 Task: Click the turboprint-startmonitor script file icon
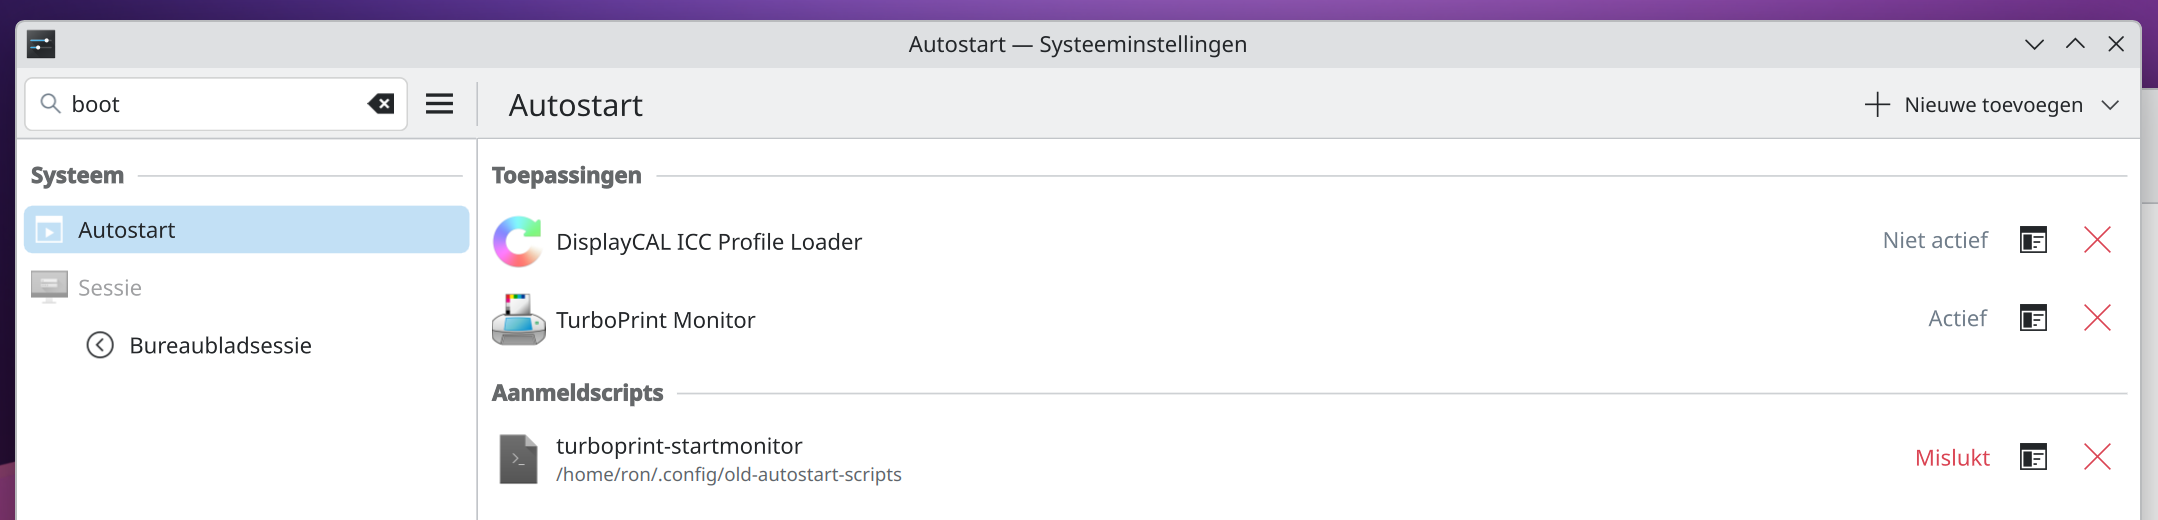tap(518, 459)
